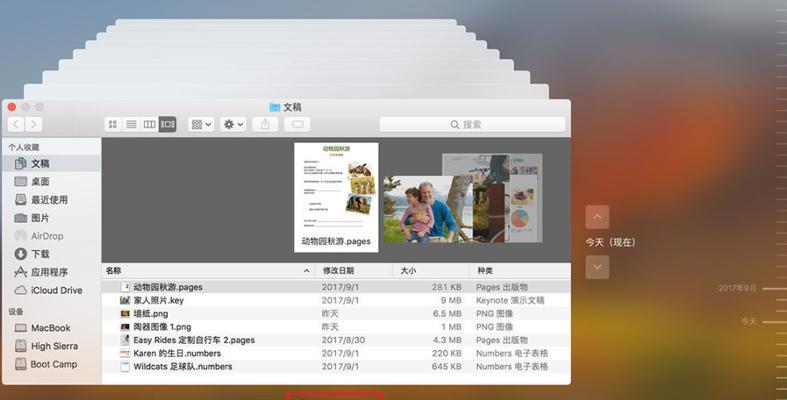Viewport: 787px width, 400px height.
Task: Select 文稿 in the sidebar
Action: point(51,163)
